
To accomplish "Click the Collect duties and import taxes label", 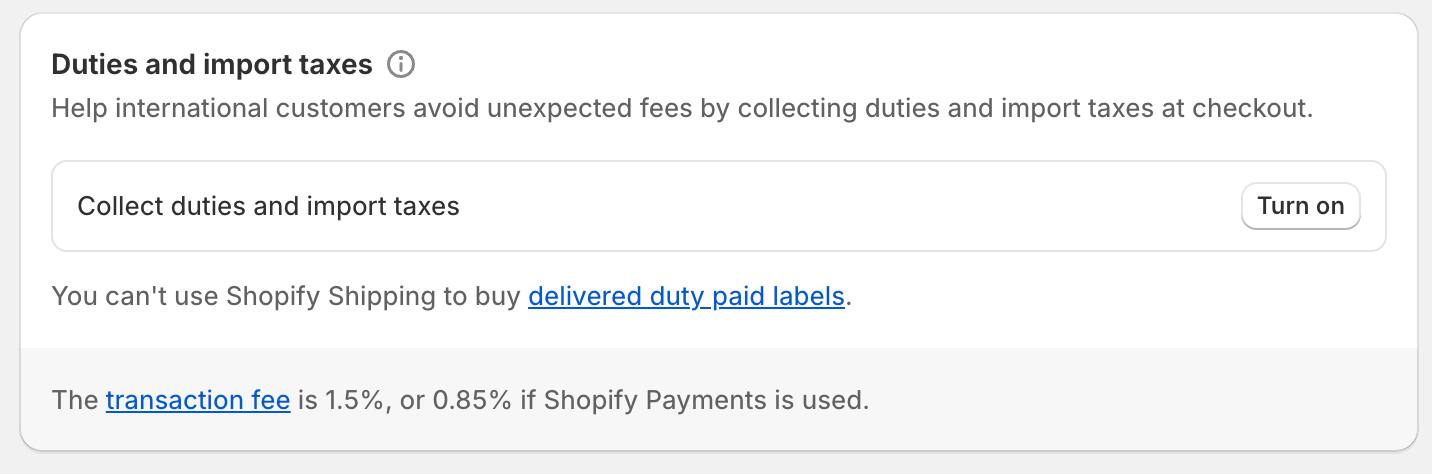I will pos(268,206).
